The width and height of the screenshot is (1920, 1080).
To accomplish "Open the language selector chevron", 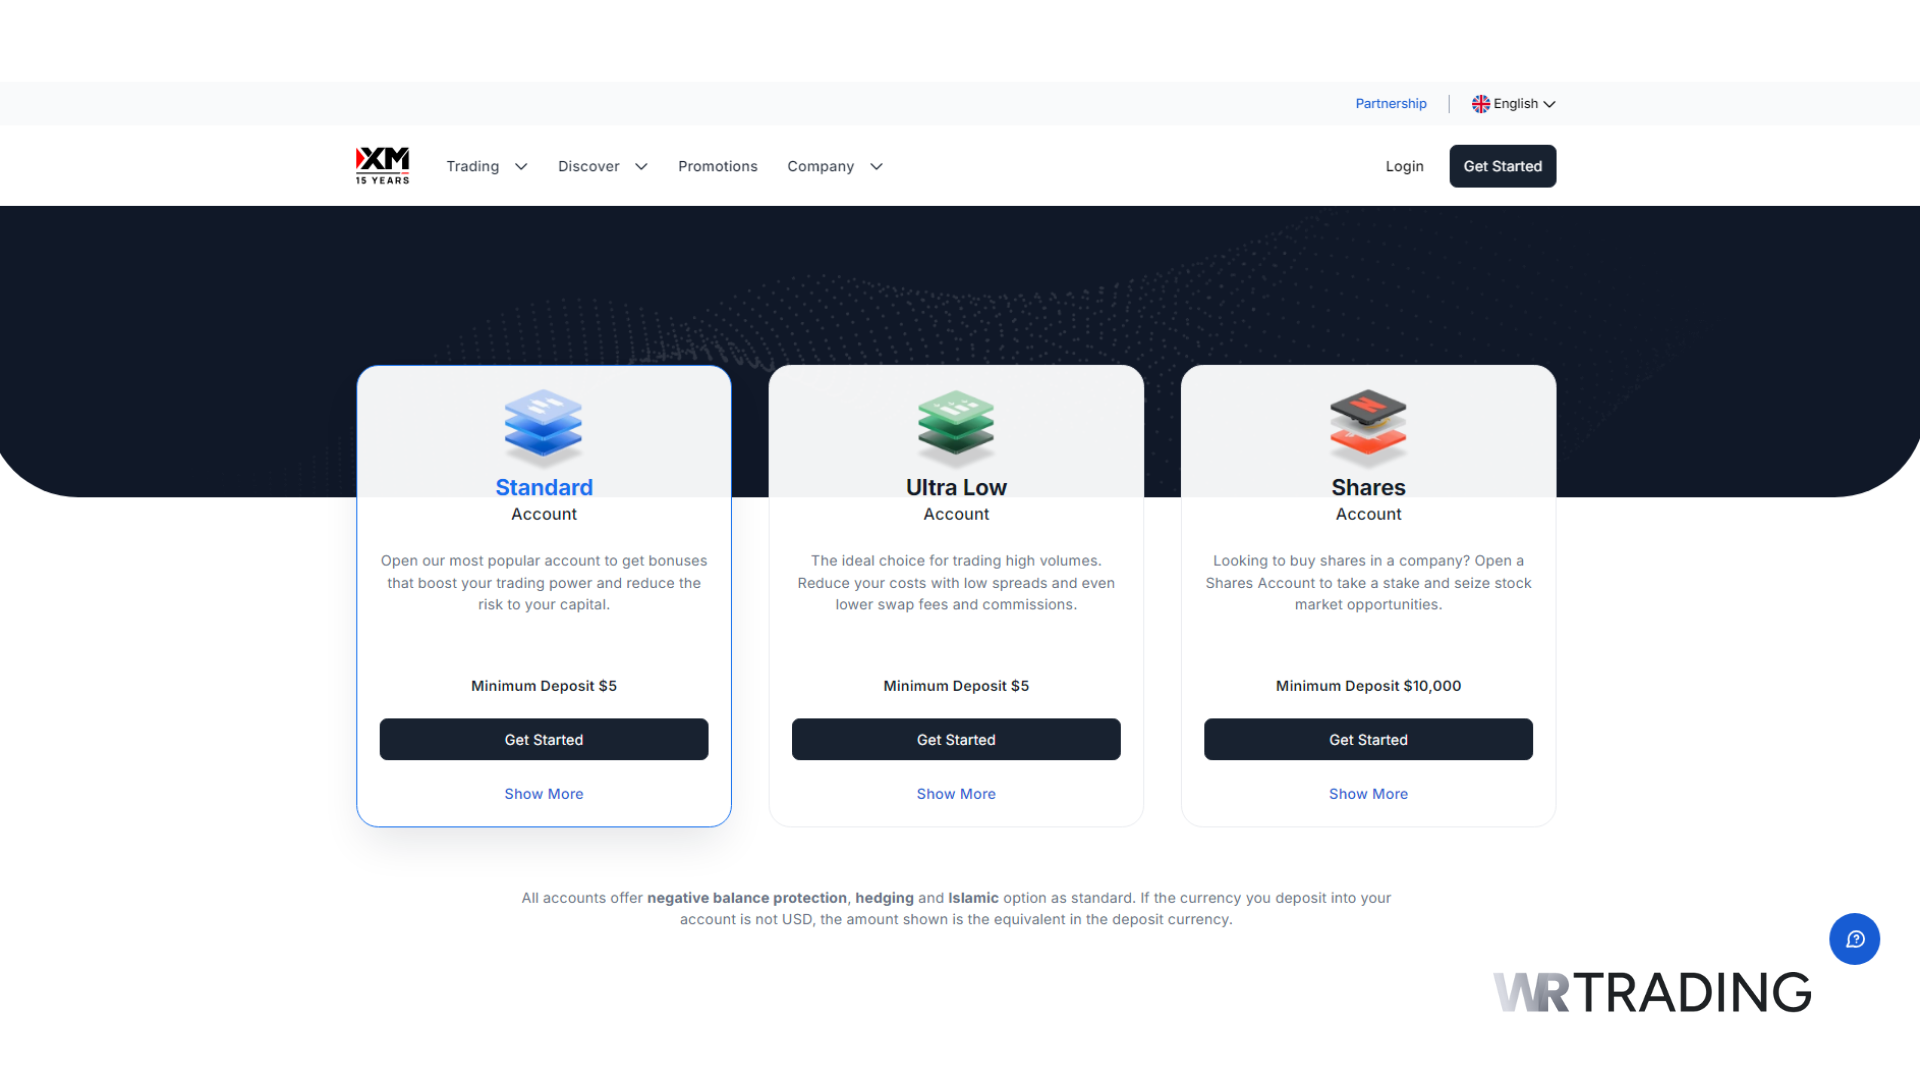I will [x=1549, y=104].
